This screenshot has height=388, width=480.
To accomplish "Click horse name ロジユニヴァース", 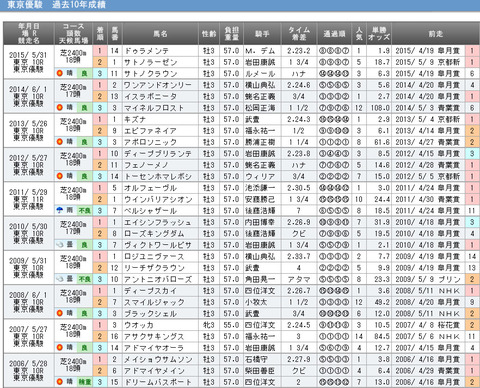I will coord(154,257).
